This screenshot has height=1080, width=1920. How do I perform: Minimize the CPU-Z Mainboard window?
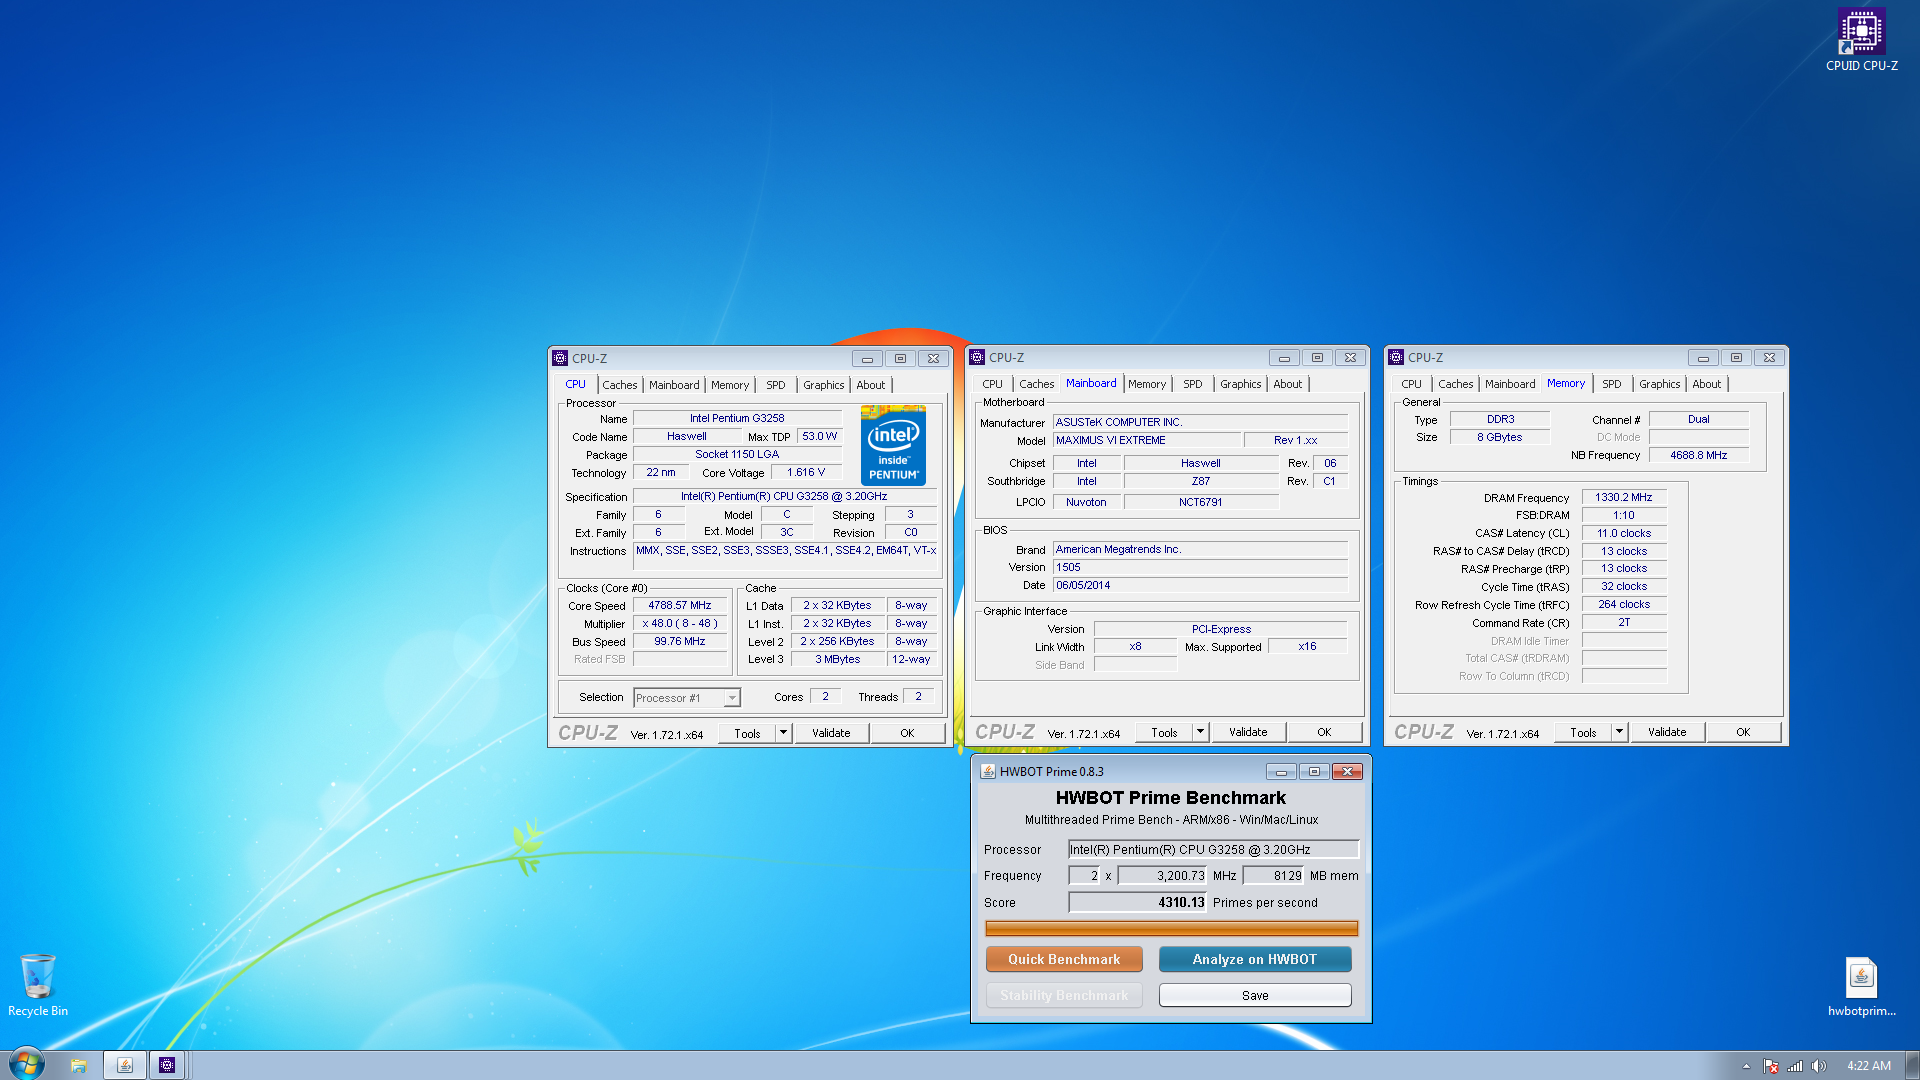pos(1284,358)
